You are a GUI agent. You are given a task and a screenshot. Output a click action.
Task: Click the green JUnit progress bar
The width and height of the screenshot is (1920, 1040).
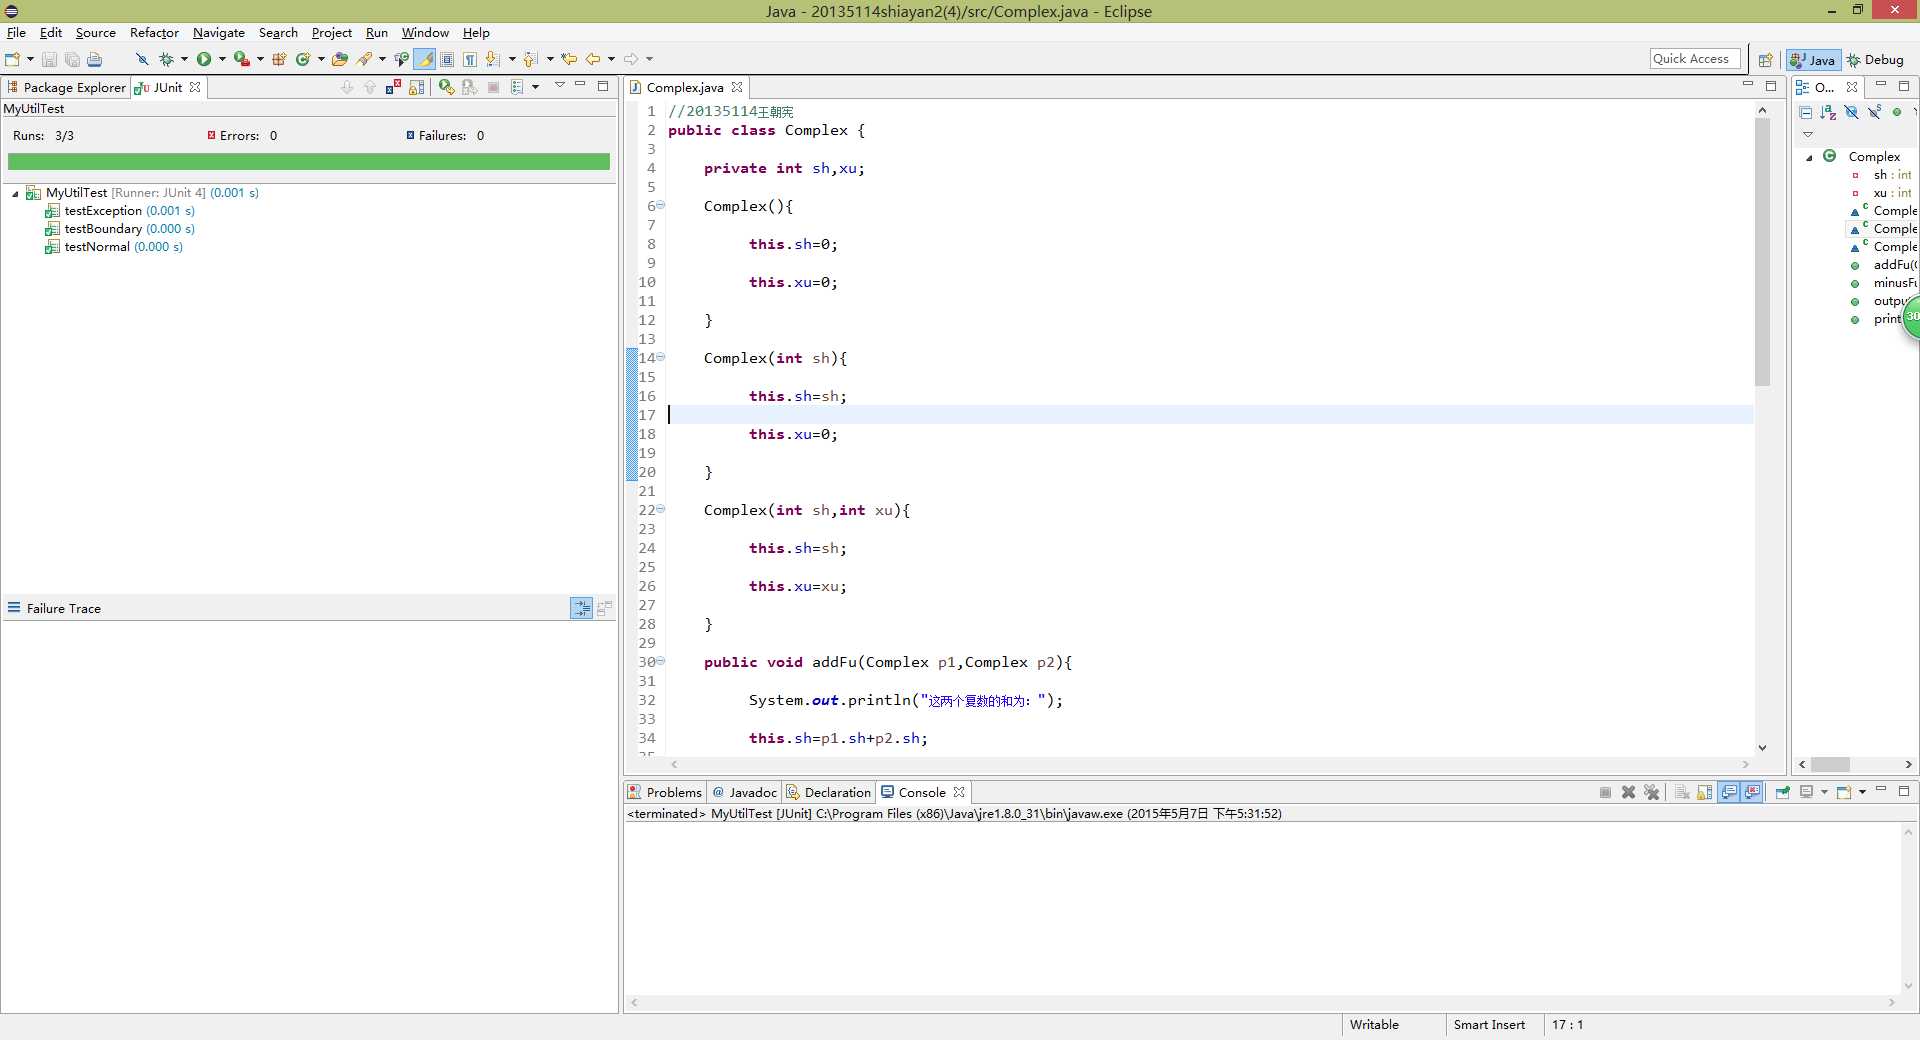(309, 161)
